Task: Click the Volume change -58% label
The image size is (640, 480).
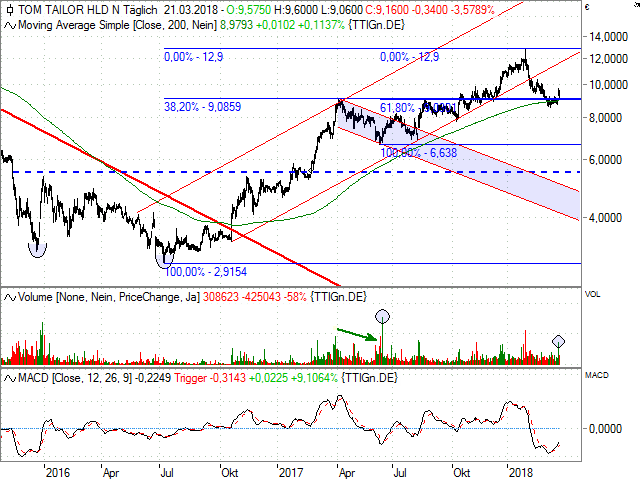Action: (294, 297)
